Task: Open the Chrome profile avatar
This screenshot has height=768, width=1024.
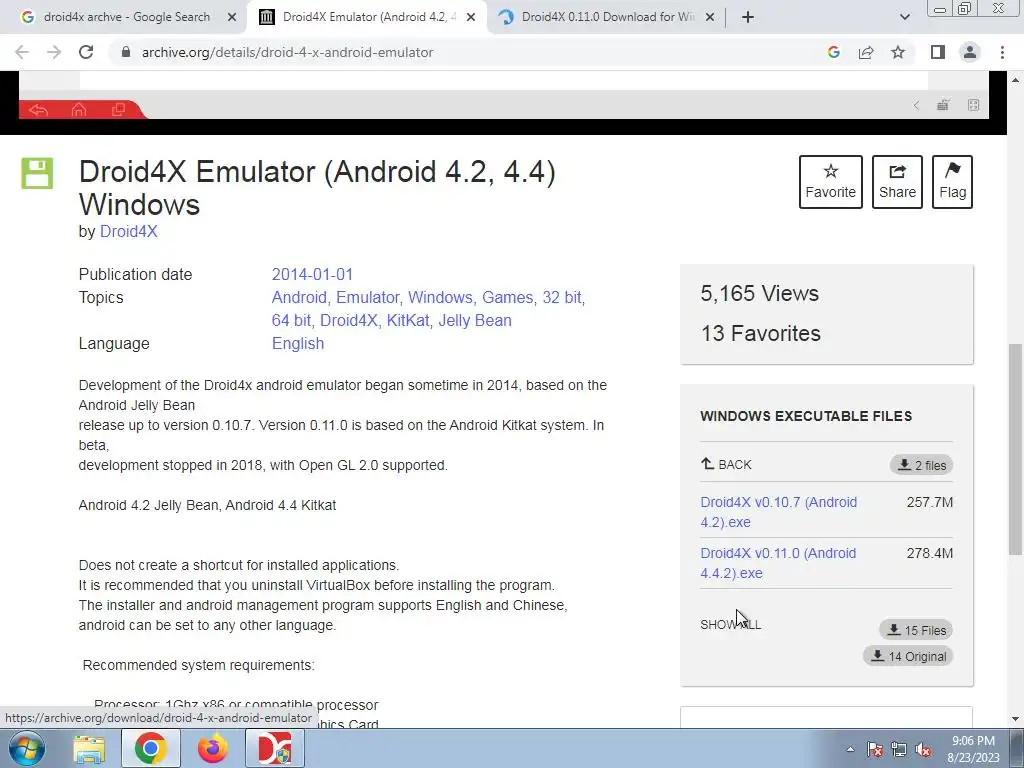Action: pos(970,52)
